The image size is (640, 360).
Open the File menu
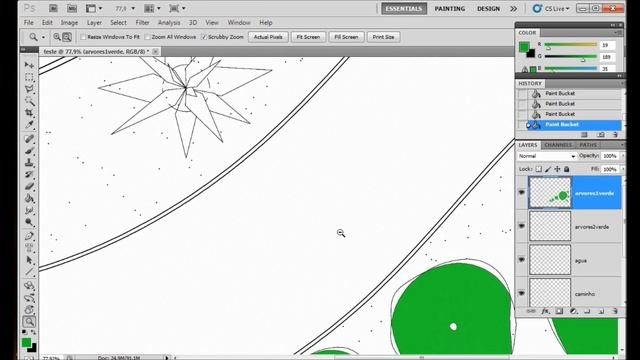click(29, 22)
